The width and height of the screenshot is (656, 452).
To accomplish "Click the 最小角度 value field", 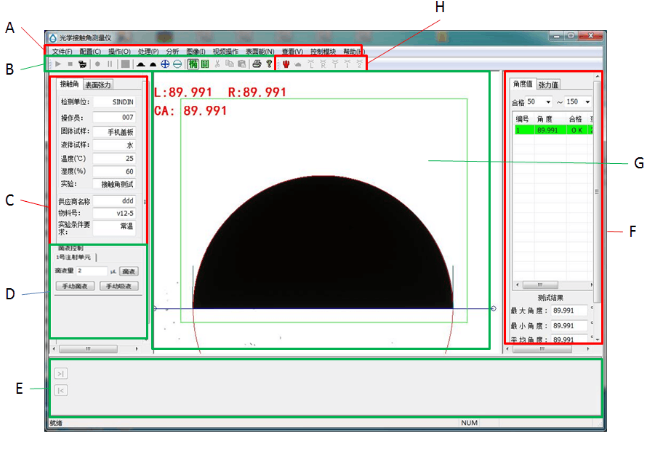I will click(x=569, y=325).
